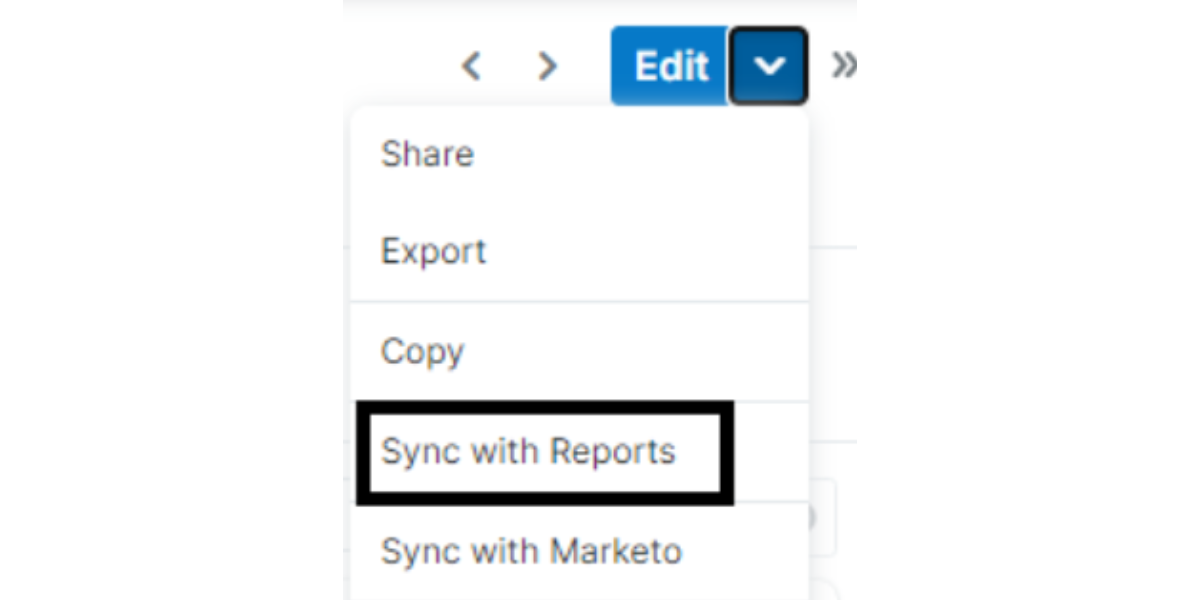This screenshot has width=1200, height=600.
Task: Navigate forward using the right chevron
Action: click(547, 66)
